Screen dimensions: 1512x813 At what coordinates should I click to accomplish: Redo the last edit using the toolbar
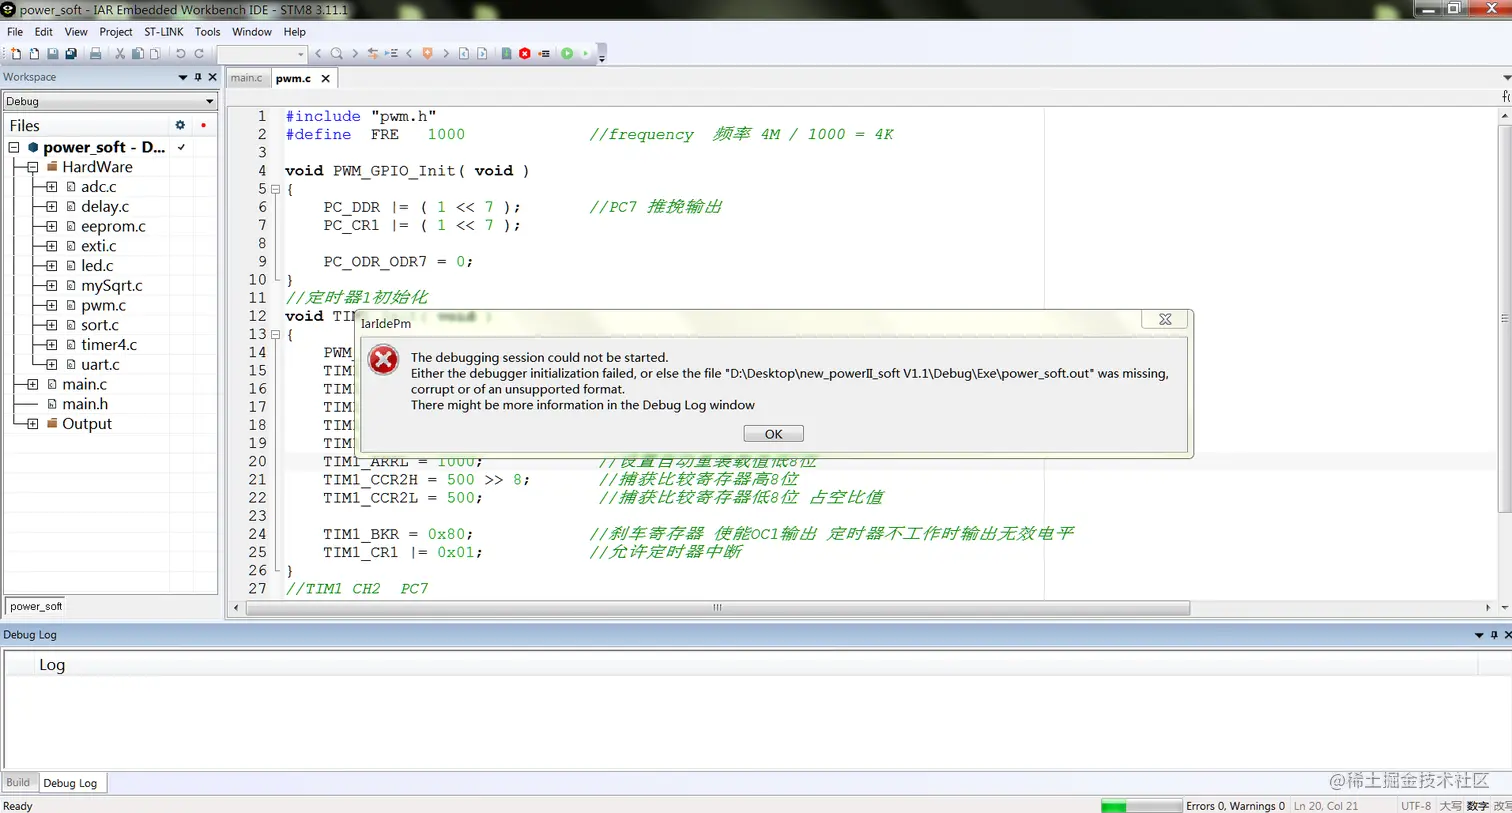click(199, 54)
